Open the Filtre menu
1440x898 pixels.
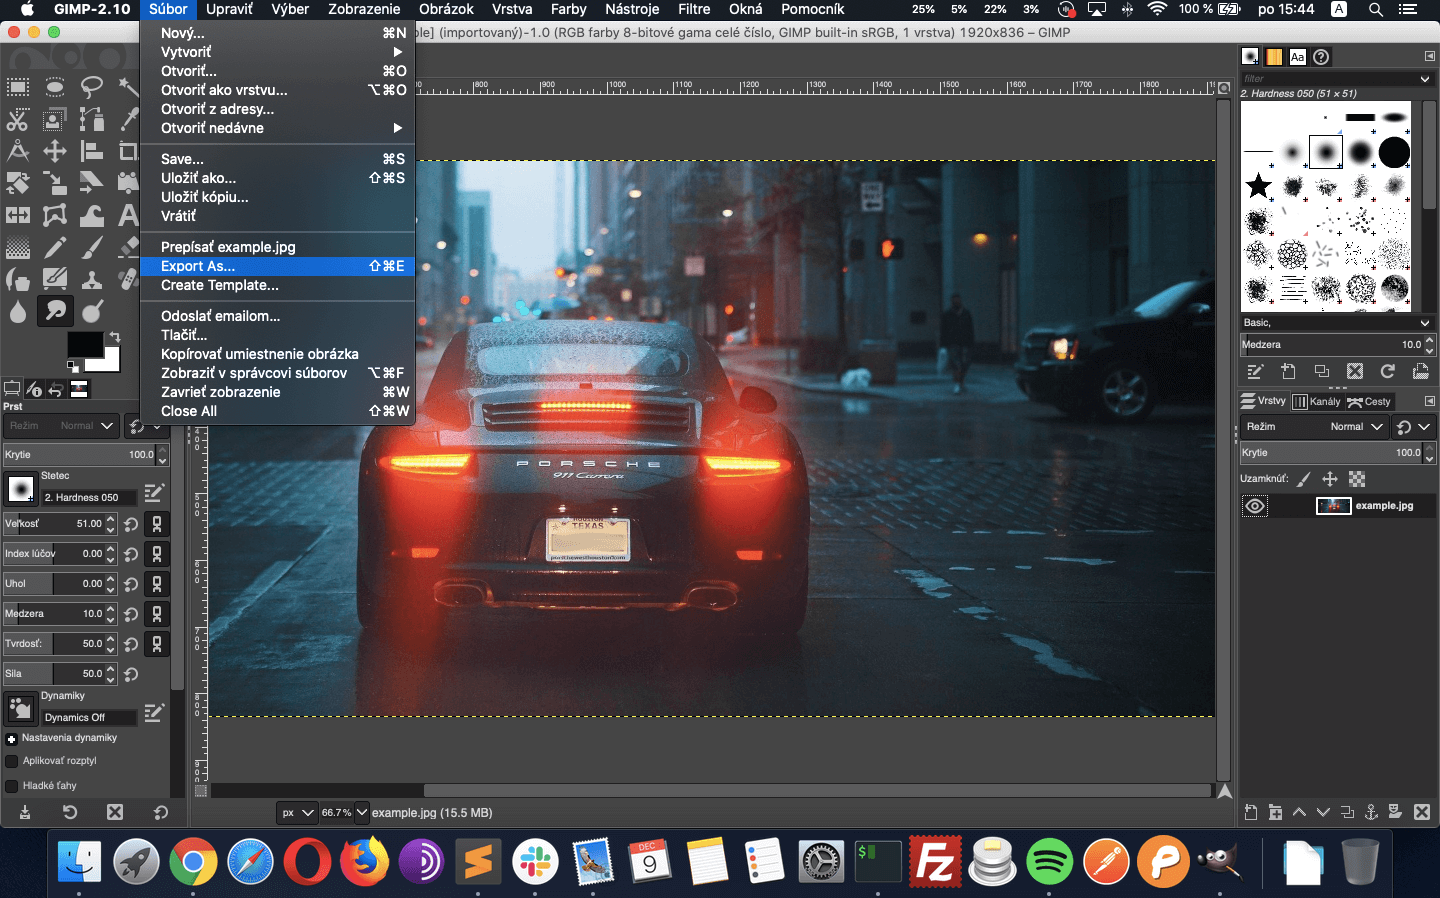point(694,9)
